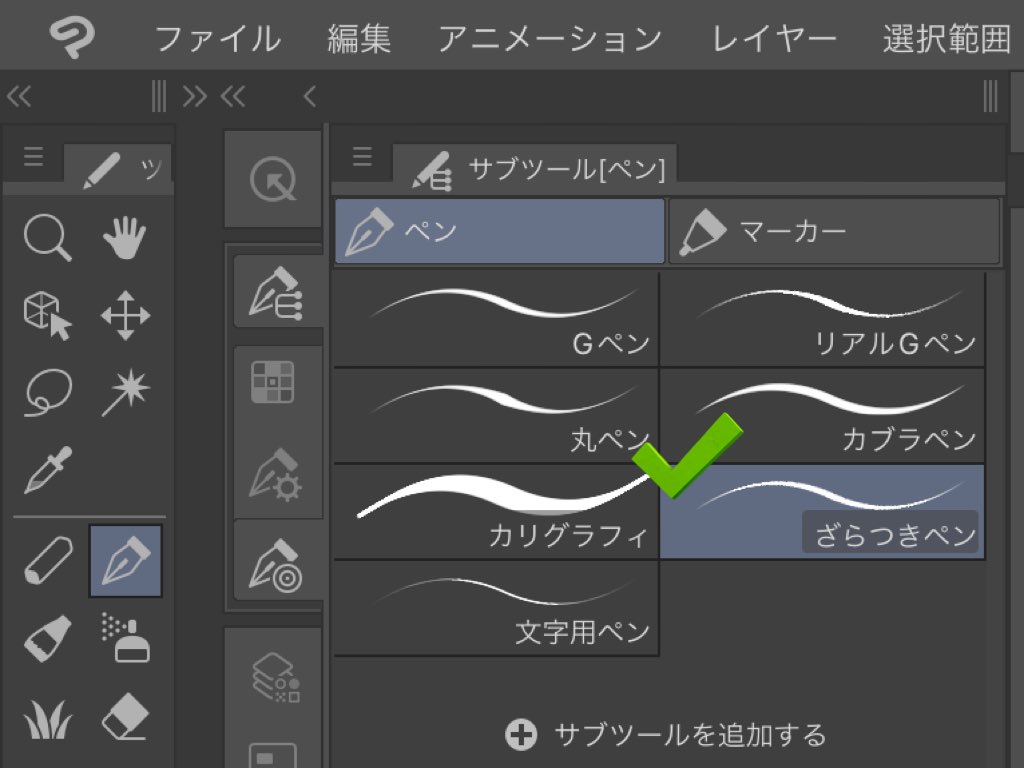This screenshot has height=768, width=1024.
Task: Select the Object operation cube tool
Action: pos(47,316)
